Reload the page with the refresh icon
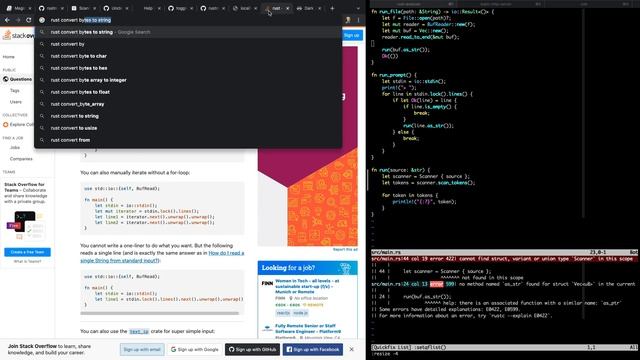Viewport: 640px width, 360px height. point(29,20)
